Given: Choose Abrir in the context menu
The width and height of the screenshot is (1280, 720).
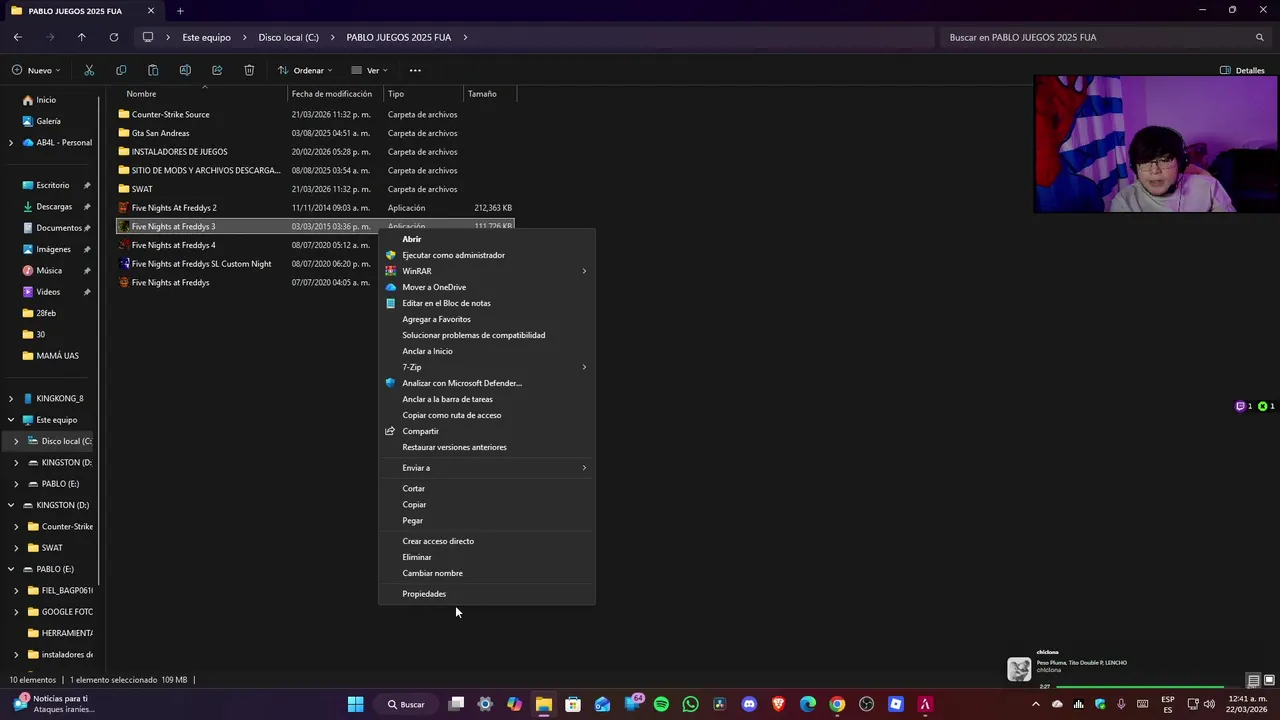Looking at the screenshot, I should click(487, 239).
